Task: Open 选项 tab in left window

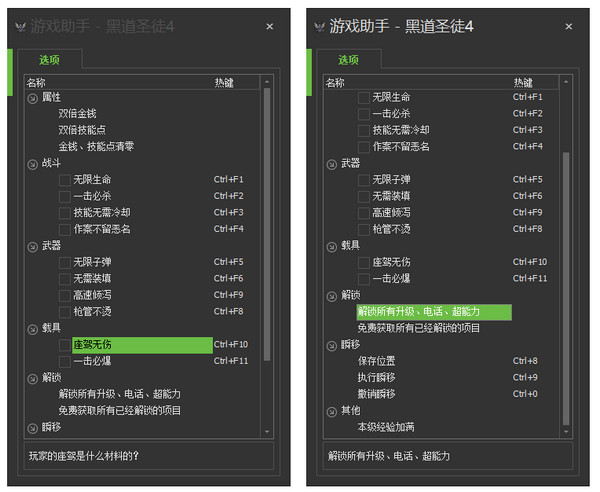Action: pos(49,60)
